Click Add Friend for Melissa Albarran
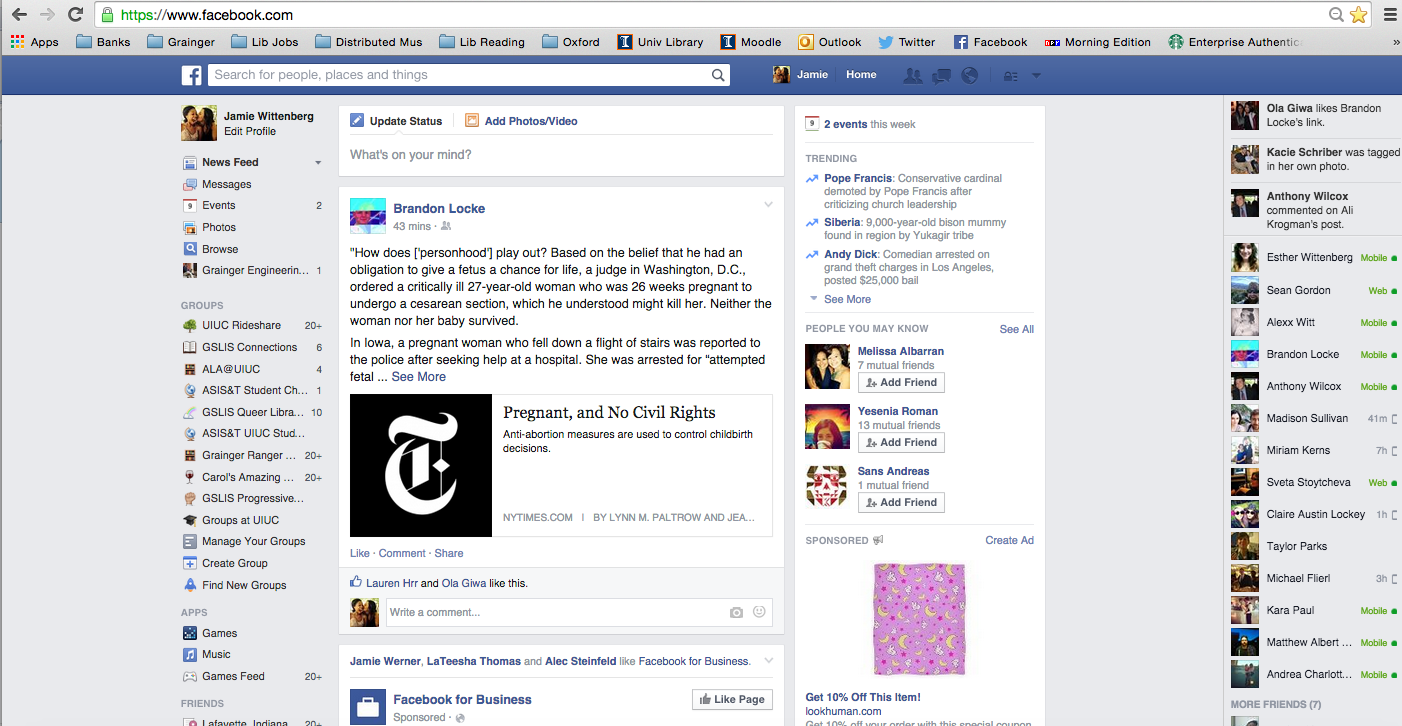This screenshot has width=1402, height=726. 901,382
